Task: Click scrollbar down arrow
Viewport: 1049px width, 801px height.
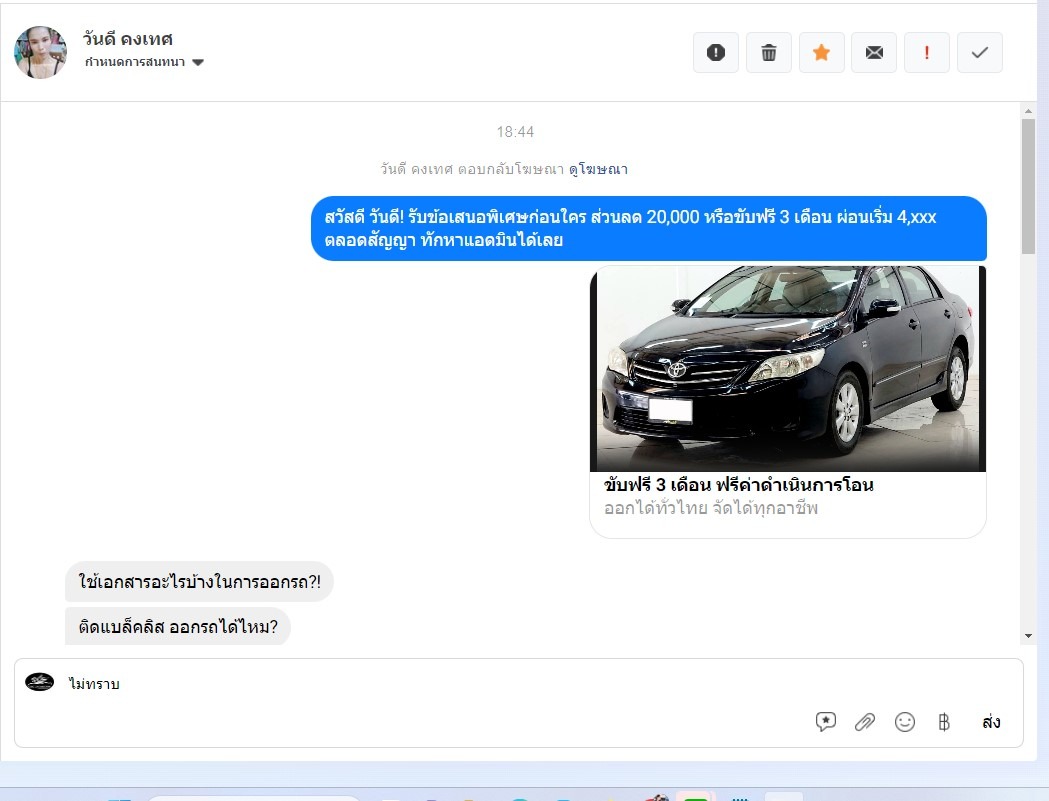Action: pos(1028,636)
